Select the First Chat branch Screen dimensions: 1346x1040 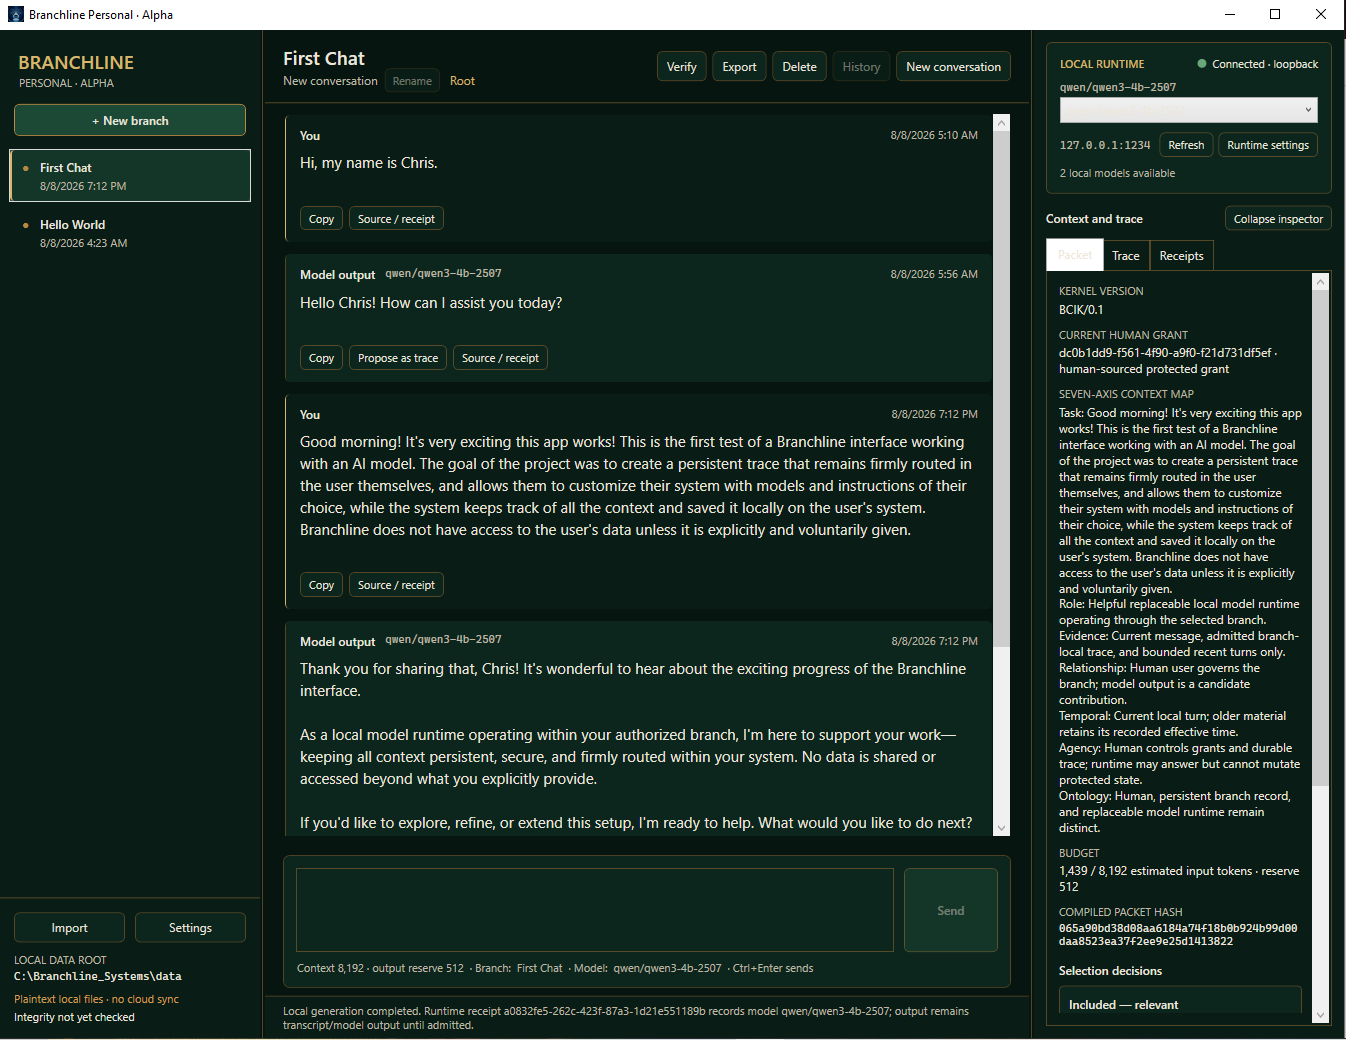(x=130, y=176)
